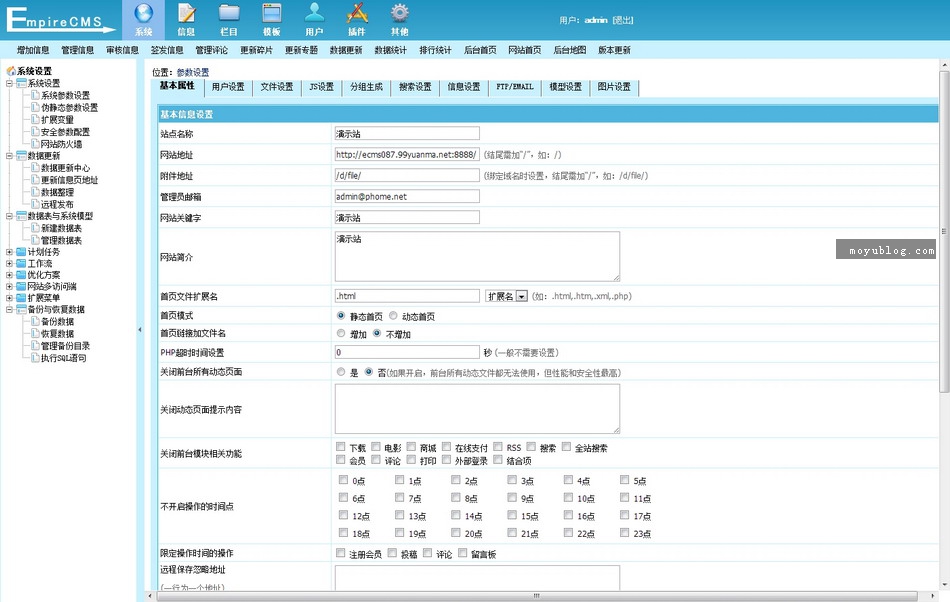The width and height of the screenshot is (950, 602).
Task: Check the 0点 time checkbox
Action: click(344, 480)
